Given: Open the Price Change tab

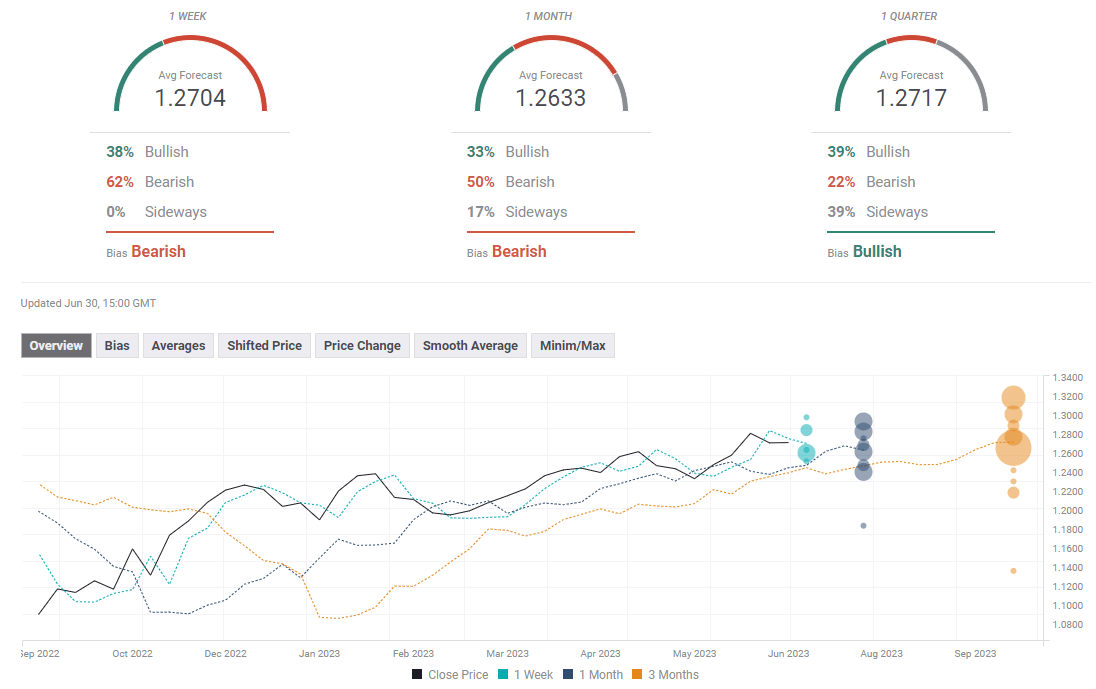Looking at the screenshot, I should (x=362, y=346).
